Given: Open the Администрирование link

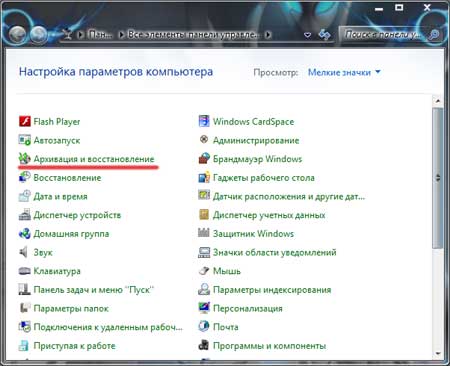Looking at the screenshot, I should click(256, 140).
